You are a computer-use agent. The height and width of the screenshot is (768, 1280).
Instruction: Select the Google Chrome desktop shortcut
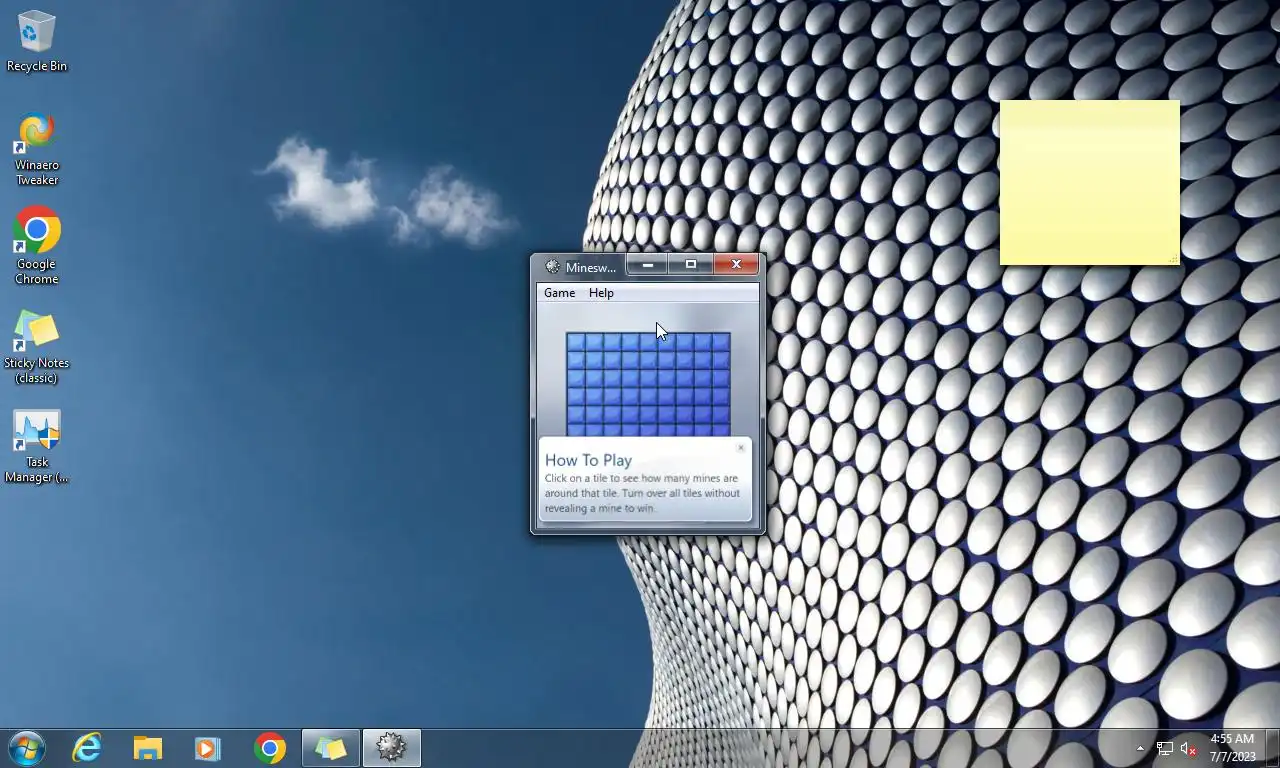[x=37, y=246]
